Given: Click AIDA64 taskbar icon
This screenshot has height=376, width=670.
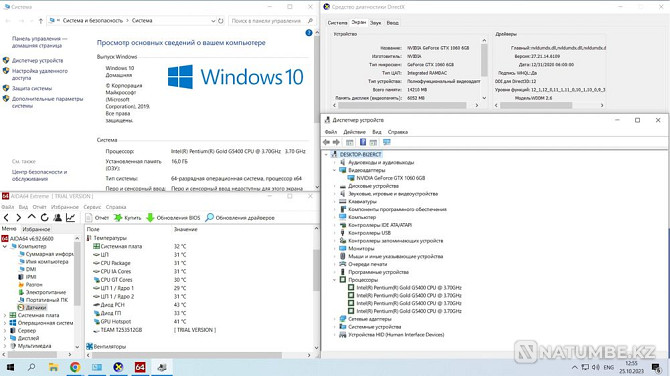Looking at the screenshot, I should [140, 367].
